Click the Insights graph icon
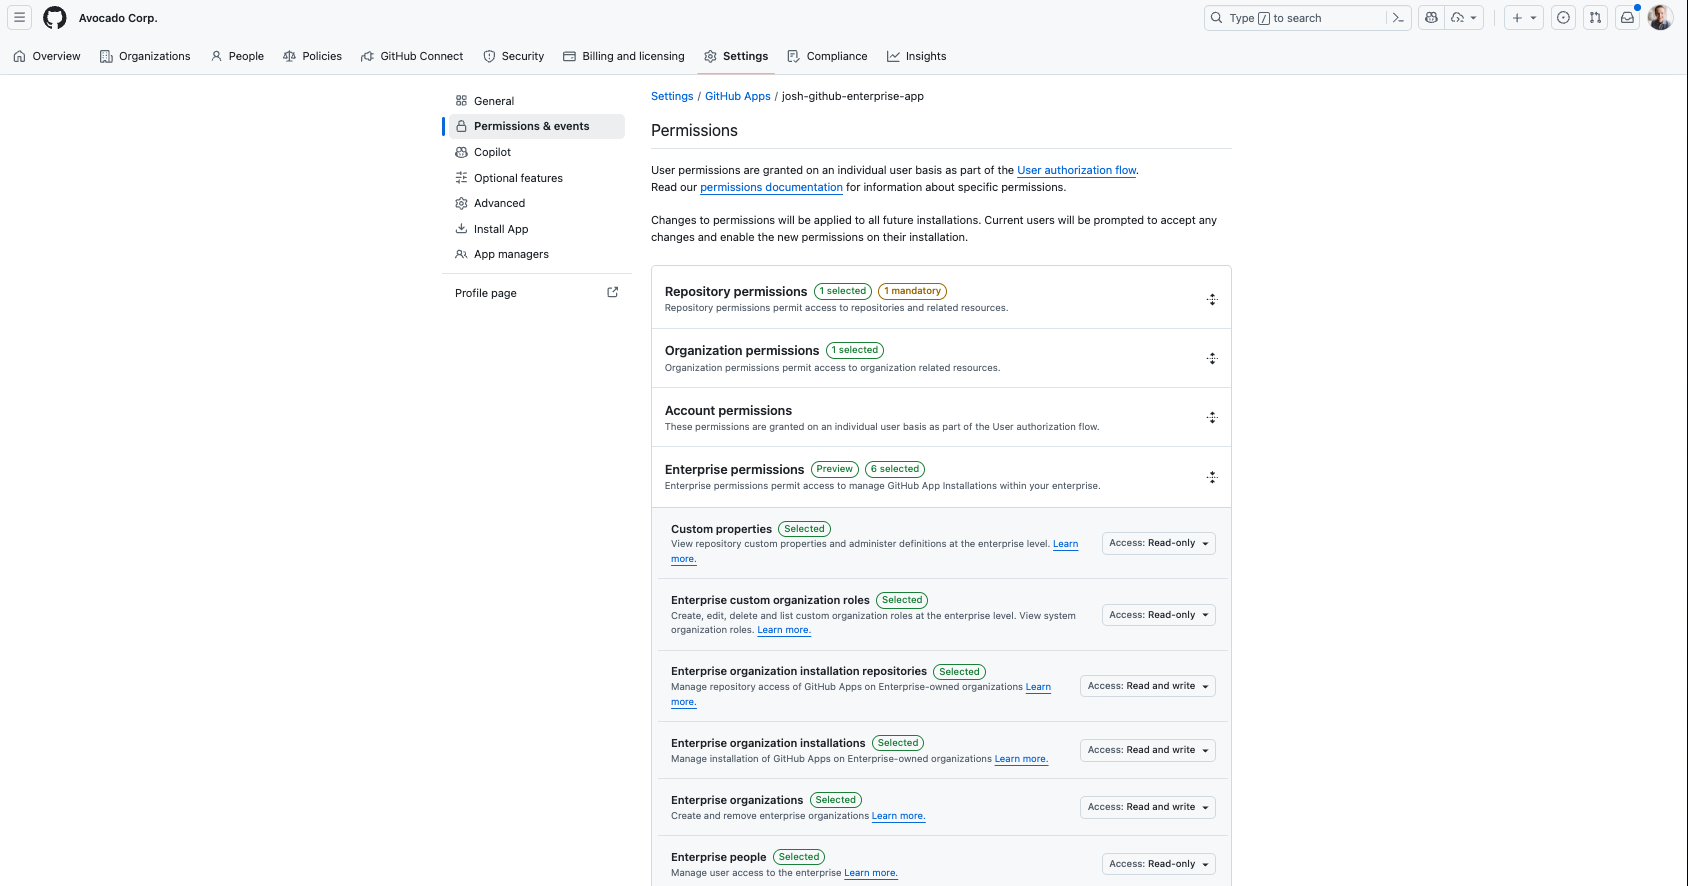The image size is (1688, 886). 893,56
